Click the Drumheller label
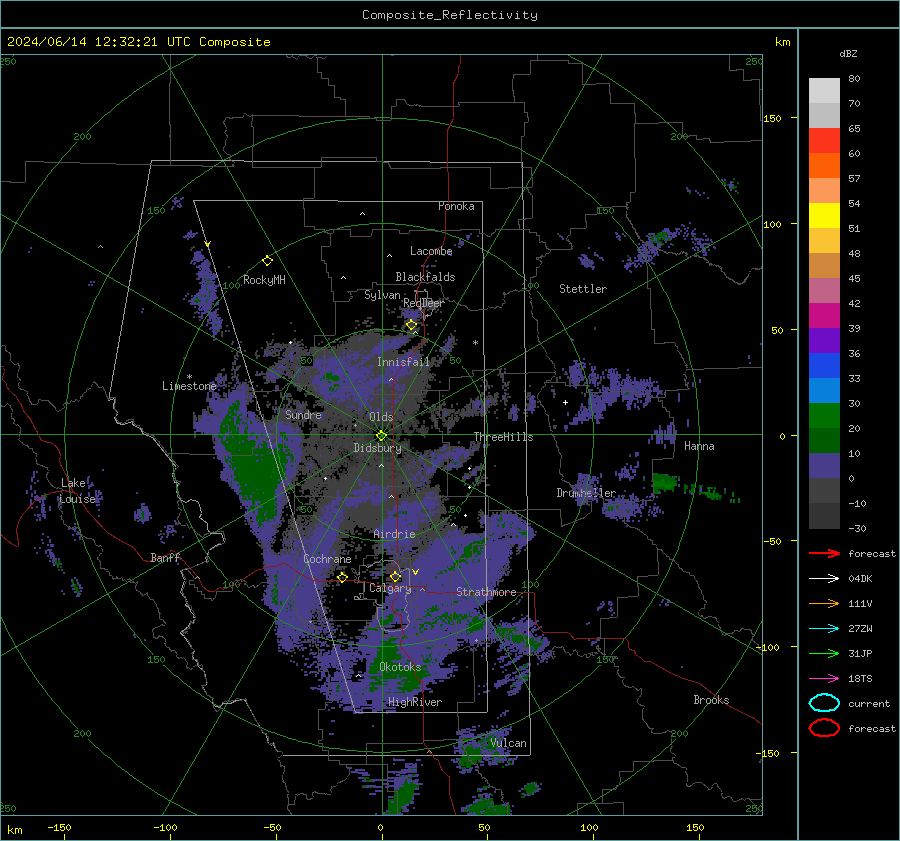 [x=586, y=493]
